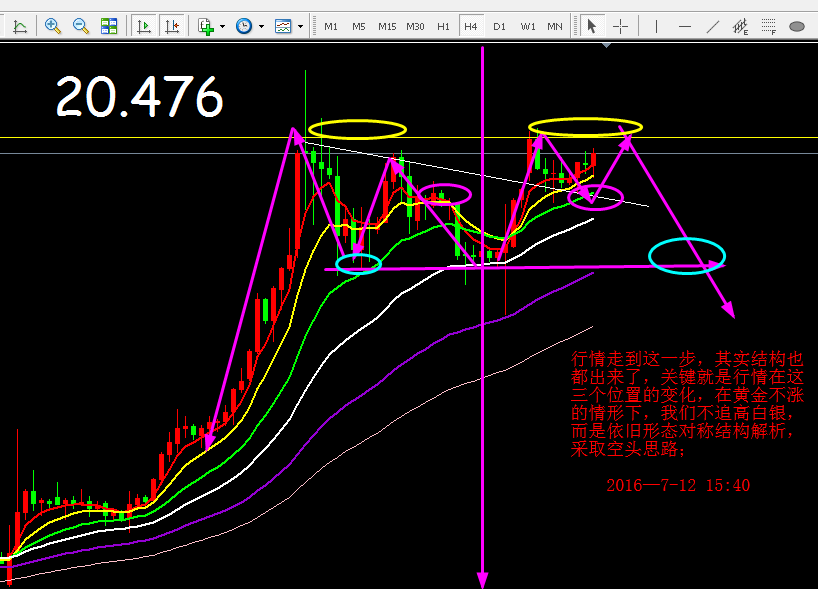Toggle chart shift from right edge
The height and width of the screenshot is (589, 818).
(x=172, y=26)
